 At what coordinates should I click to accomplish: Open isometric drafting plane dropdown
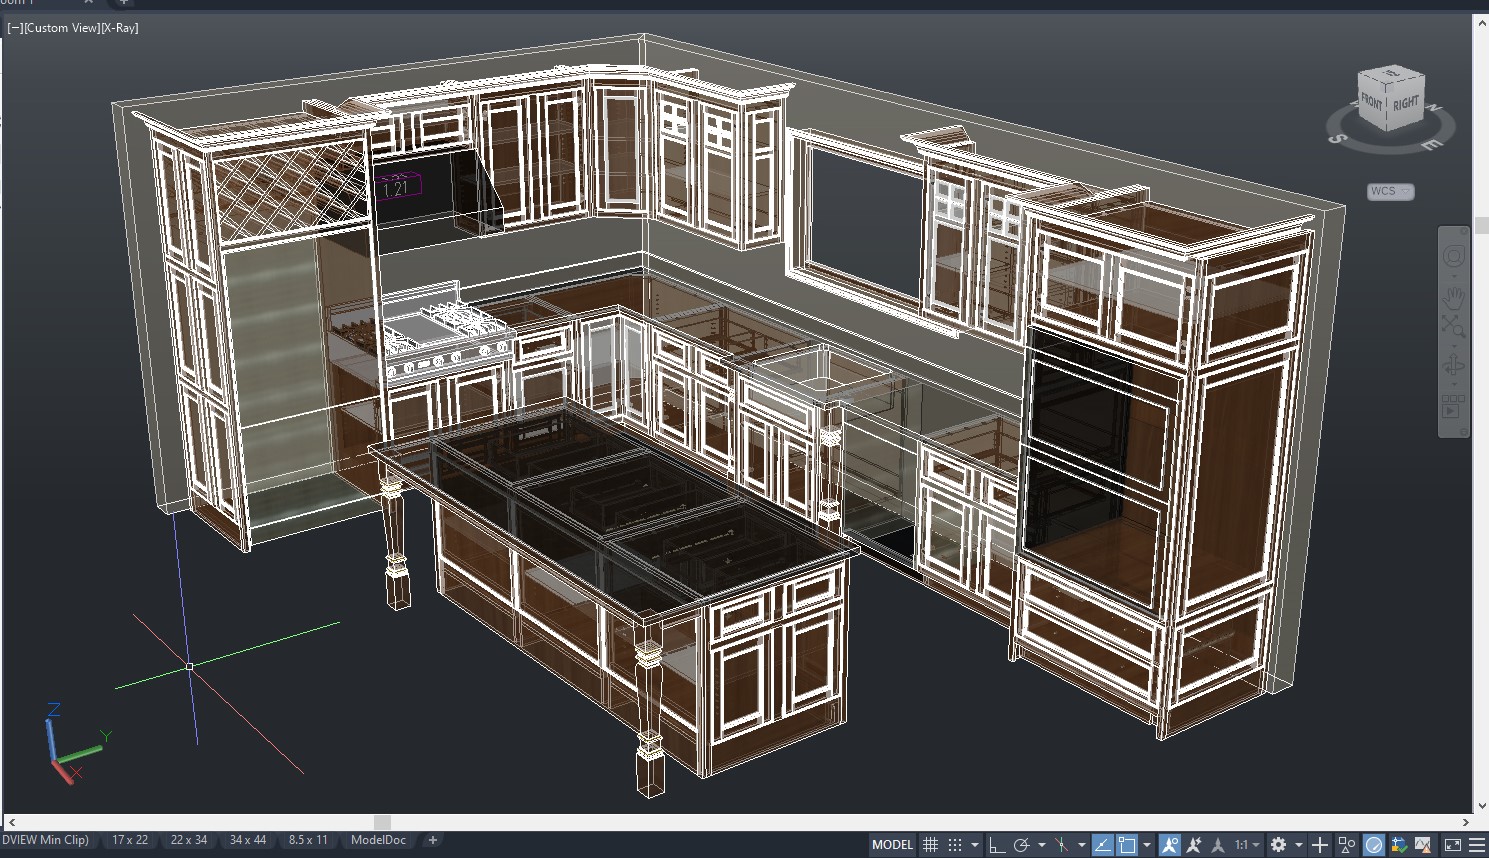(1082, 845)
